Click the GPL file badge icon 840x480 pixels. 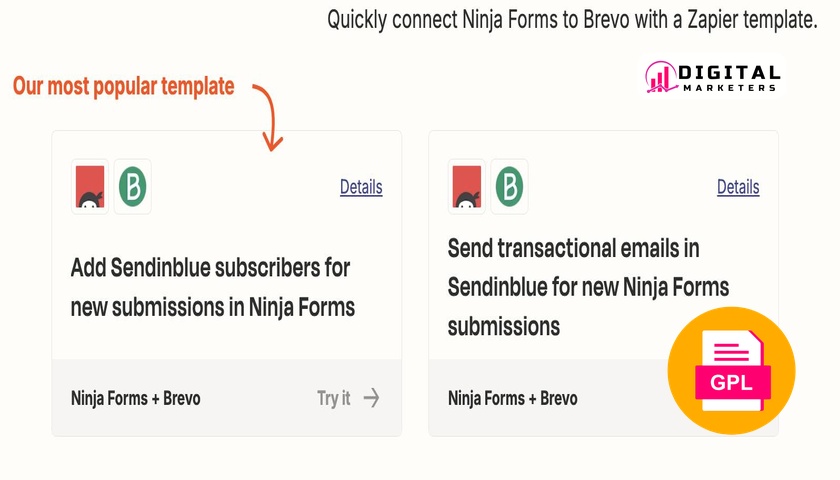[732, 371]
